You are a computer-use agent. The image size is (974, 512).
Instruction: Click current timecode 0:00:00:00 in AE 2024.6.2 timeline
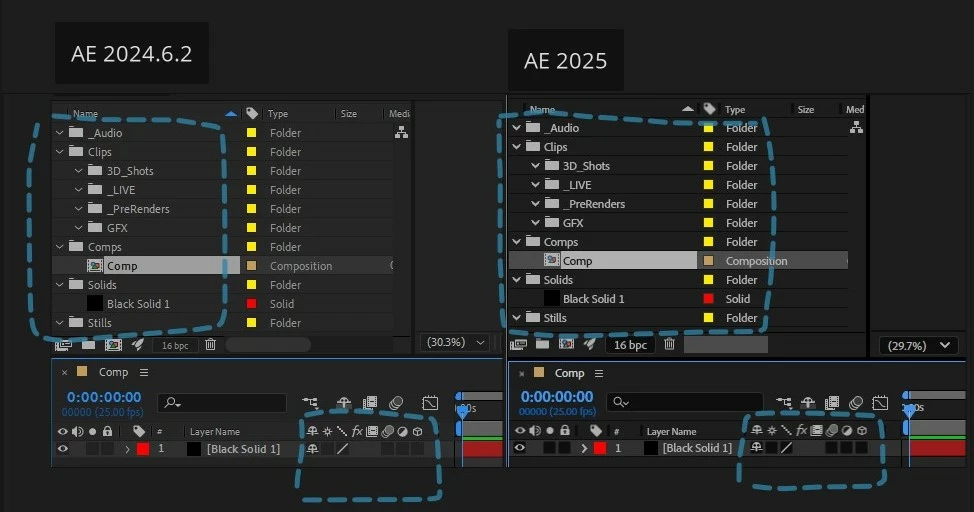click(104, 397)
